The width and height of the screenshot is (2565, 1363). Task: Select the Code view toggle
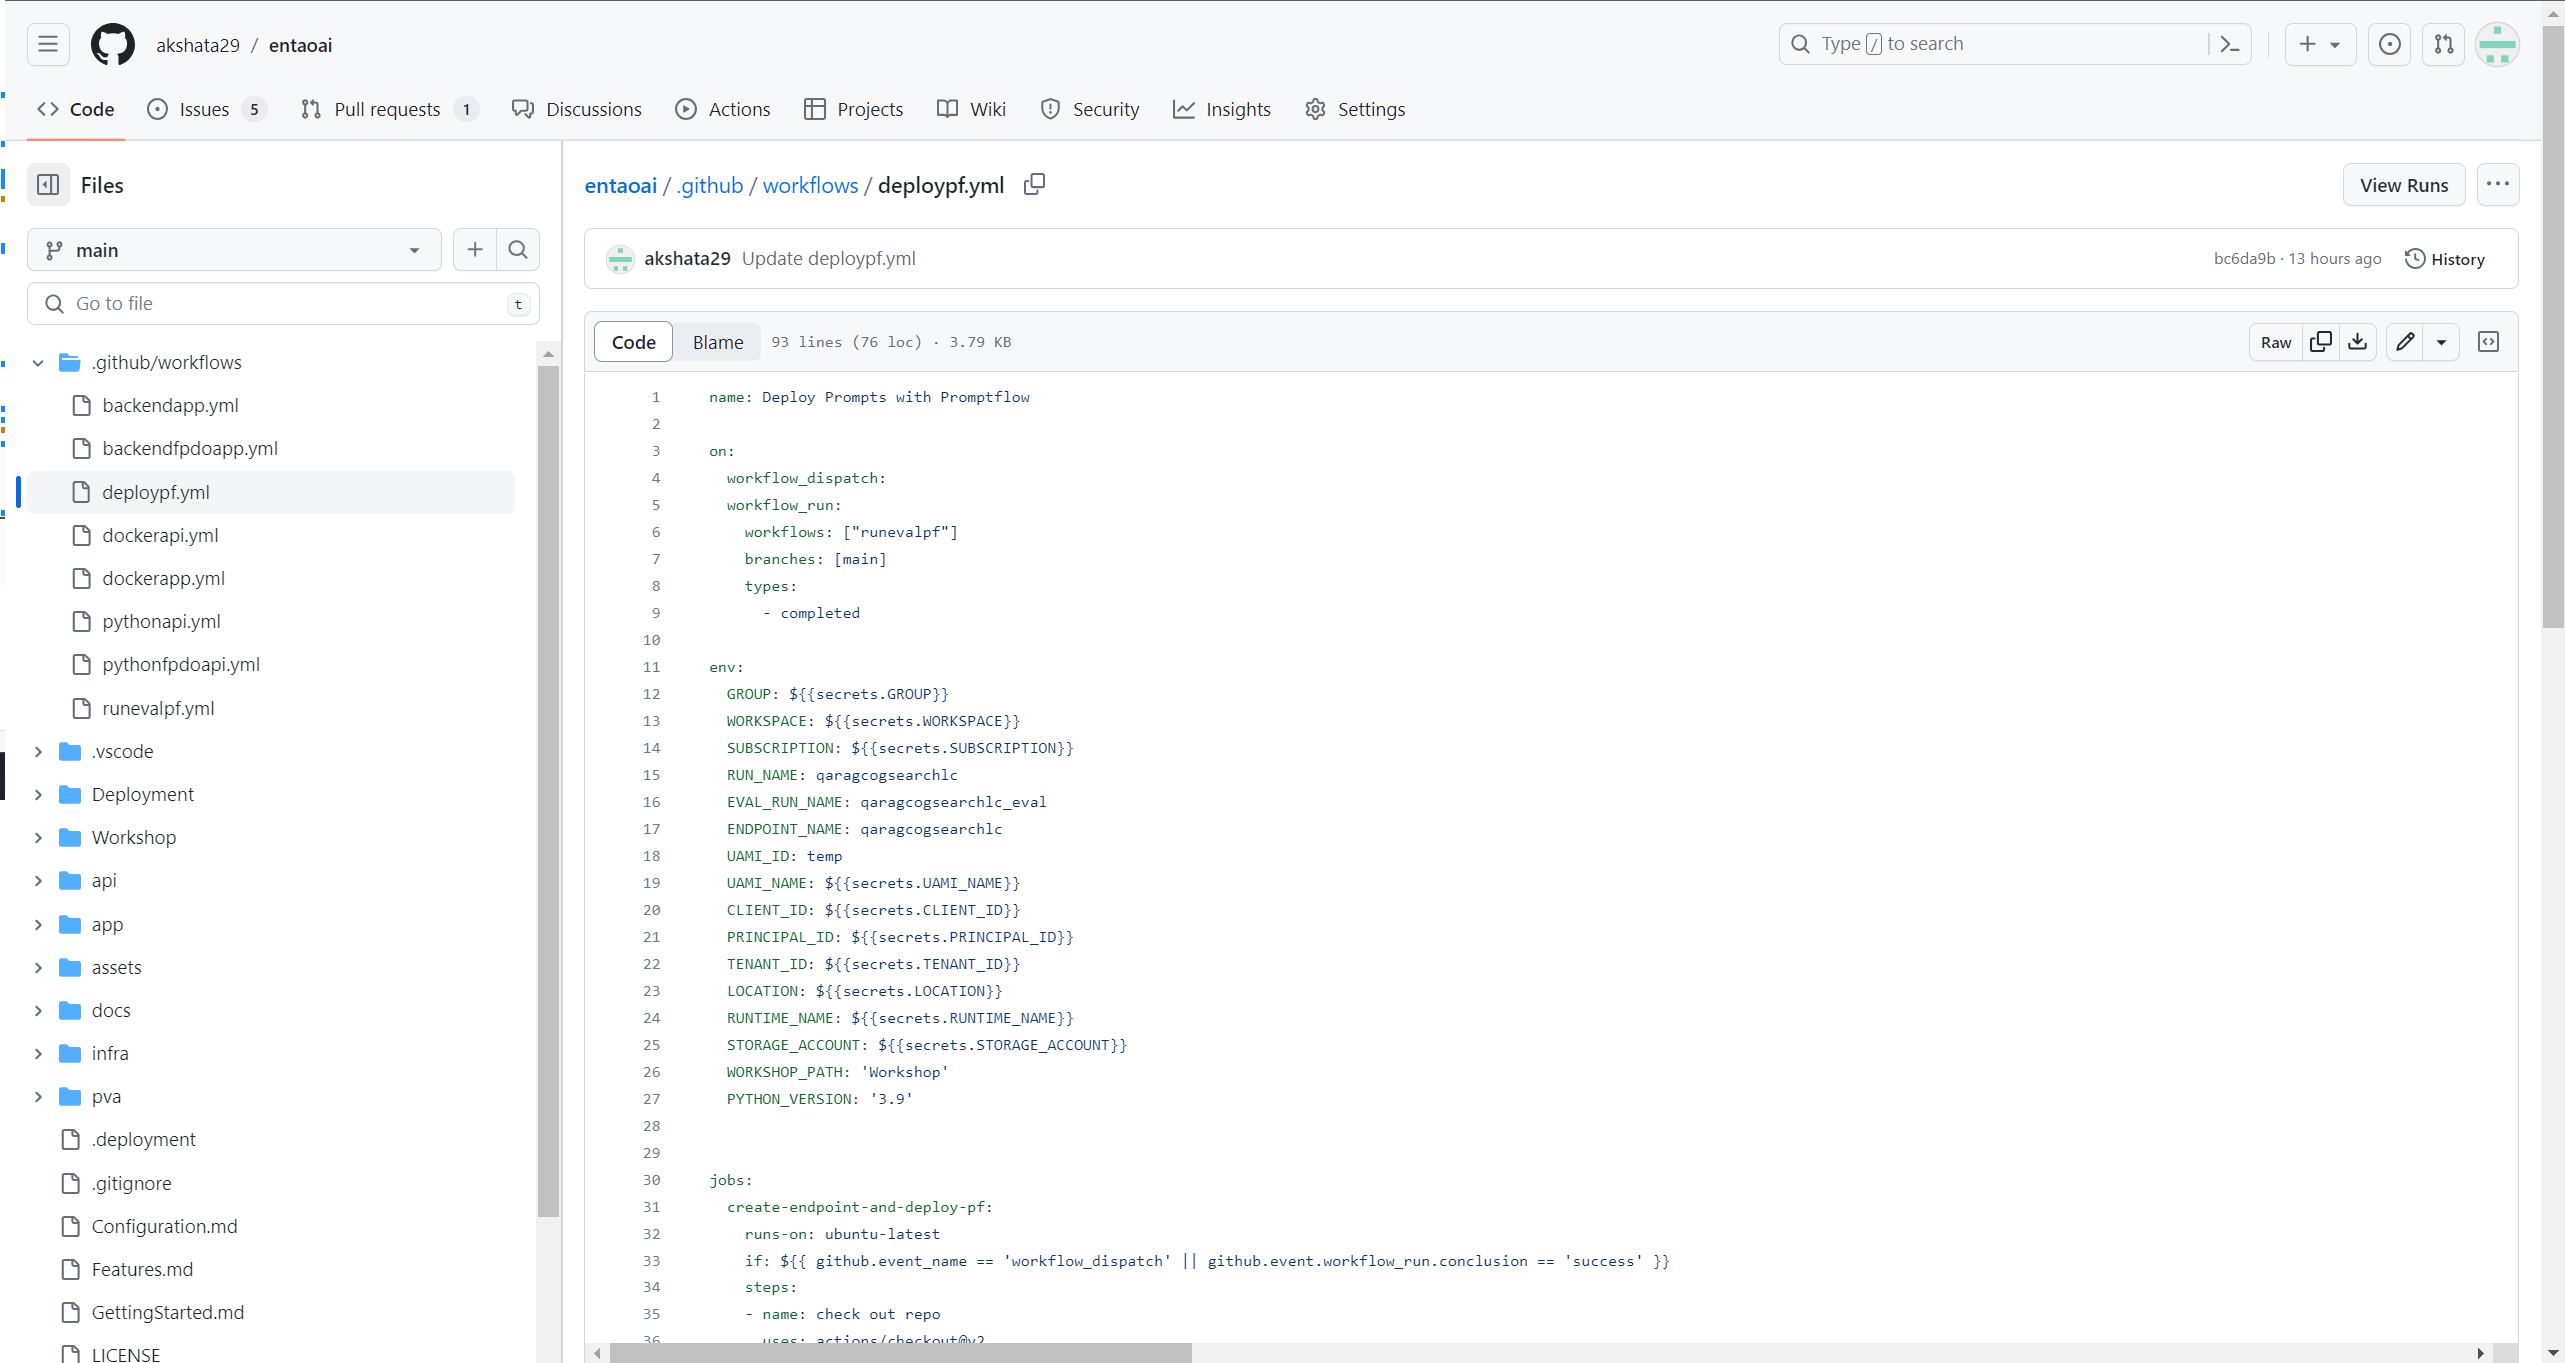[x=634, y=342]
